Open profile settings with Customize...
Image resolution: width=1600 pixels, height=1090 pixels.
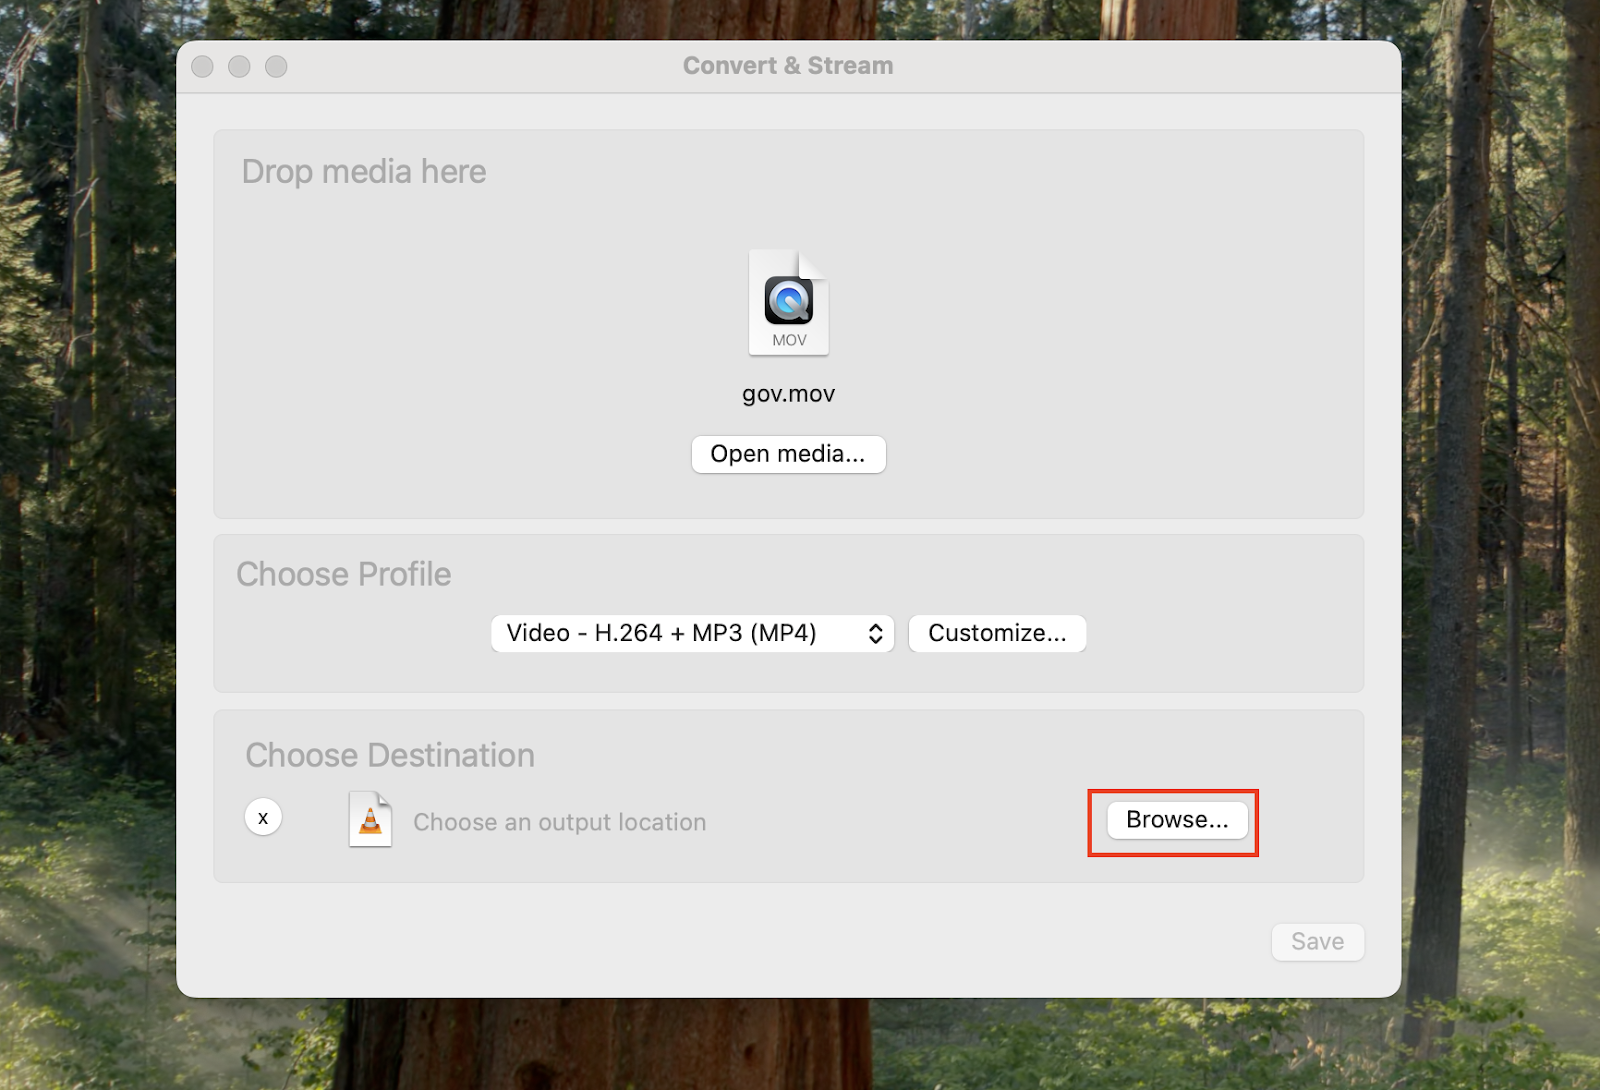coord(996,633)
